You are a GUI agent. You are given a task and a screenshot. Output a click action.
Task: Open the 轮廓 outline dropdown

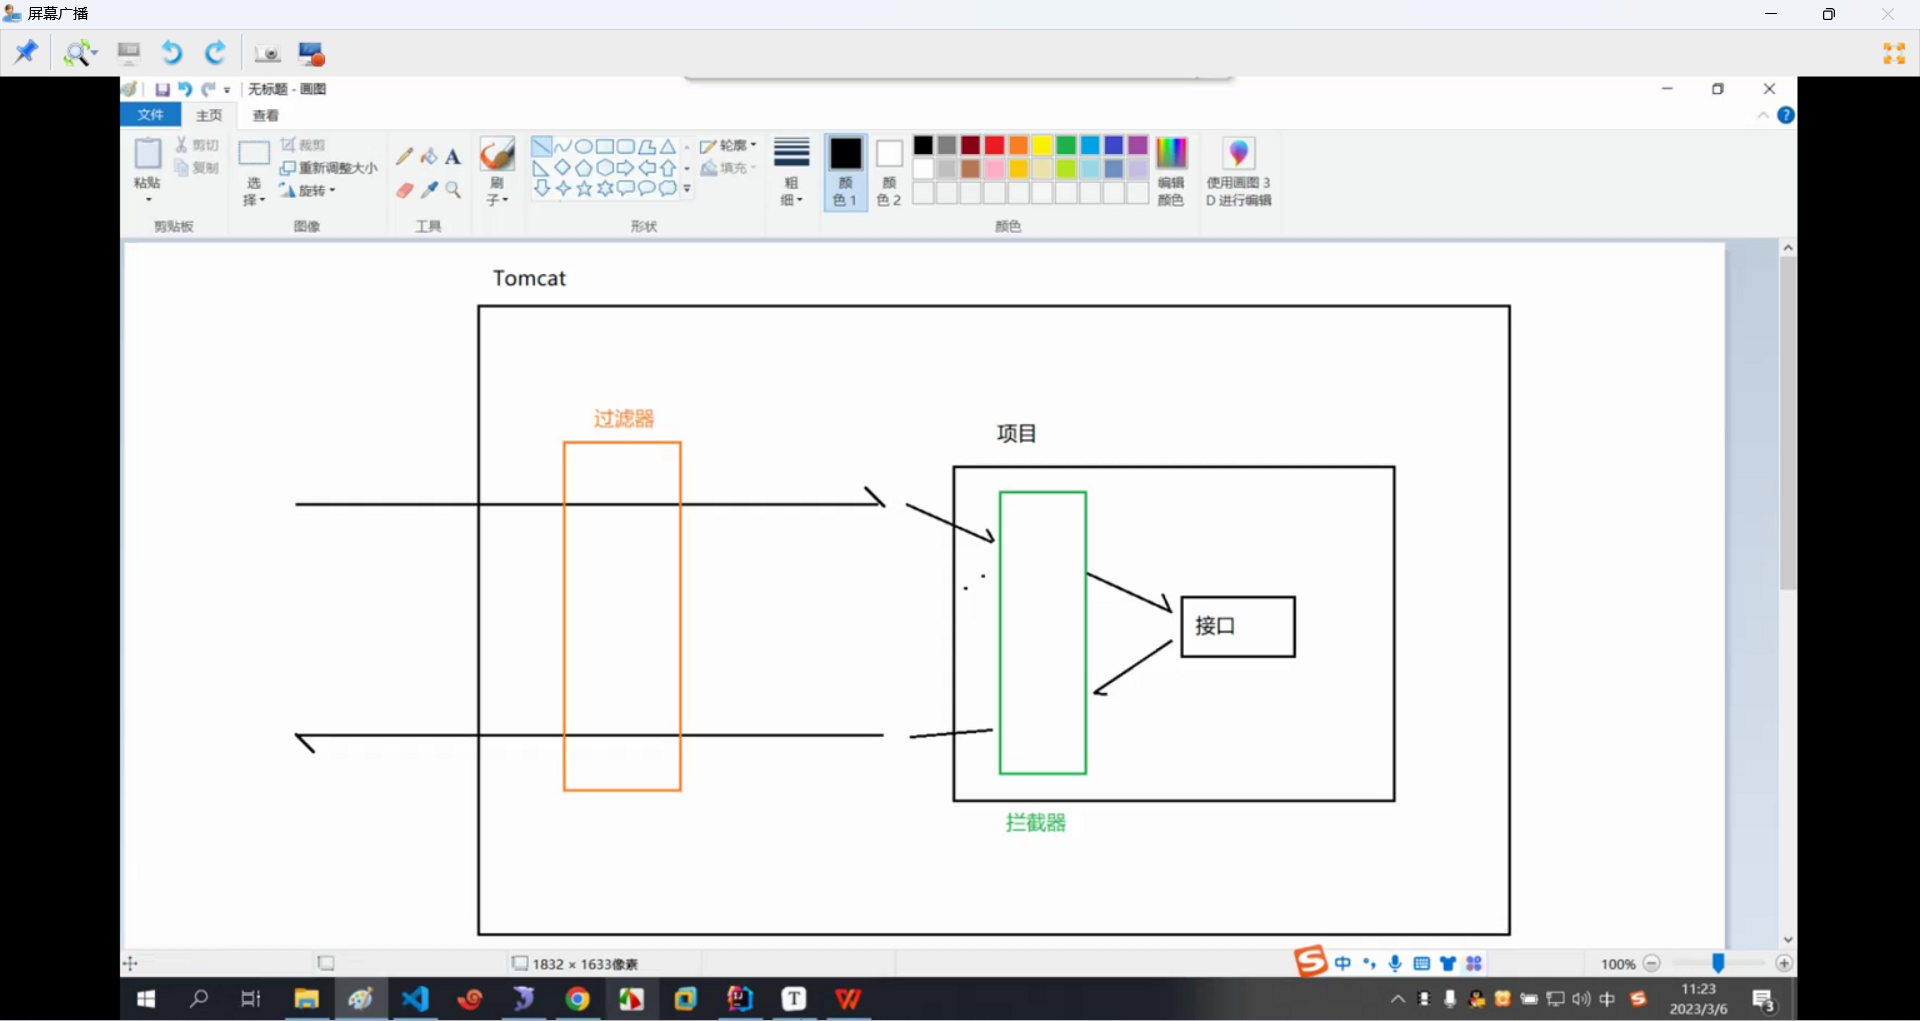[x=728, y=146]
